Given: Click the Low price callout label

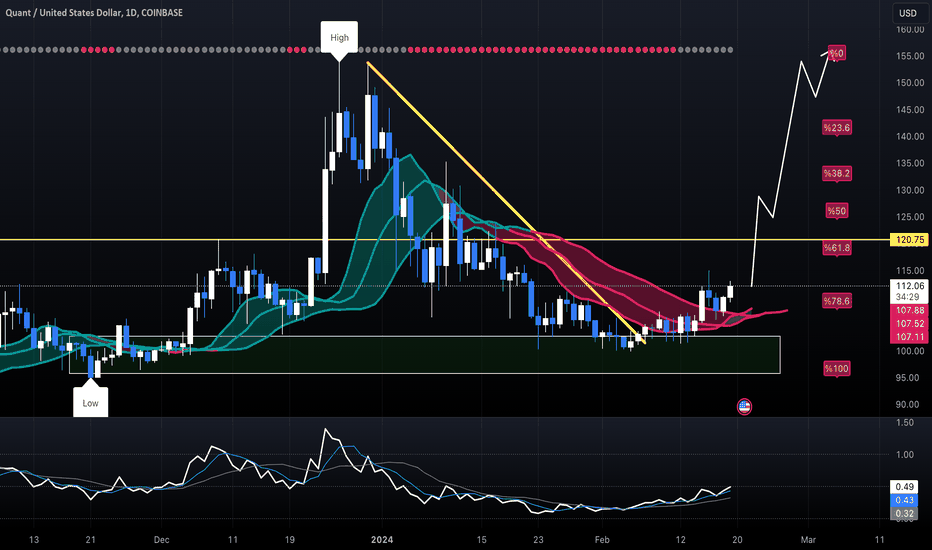Looking at the screenshot, I should [91, 401].
